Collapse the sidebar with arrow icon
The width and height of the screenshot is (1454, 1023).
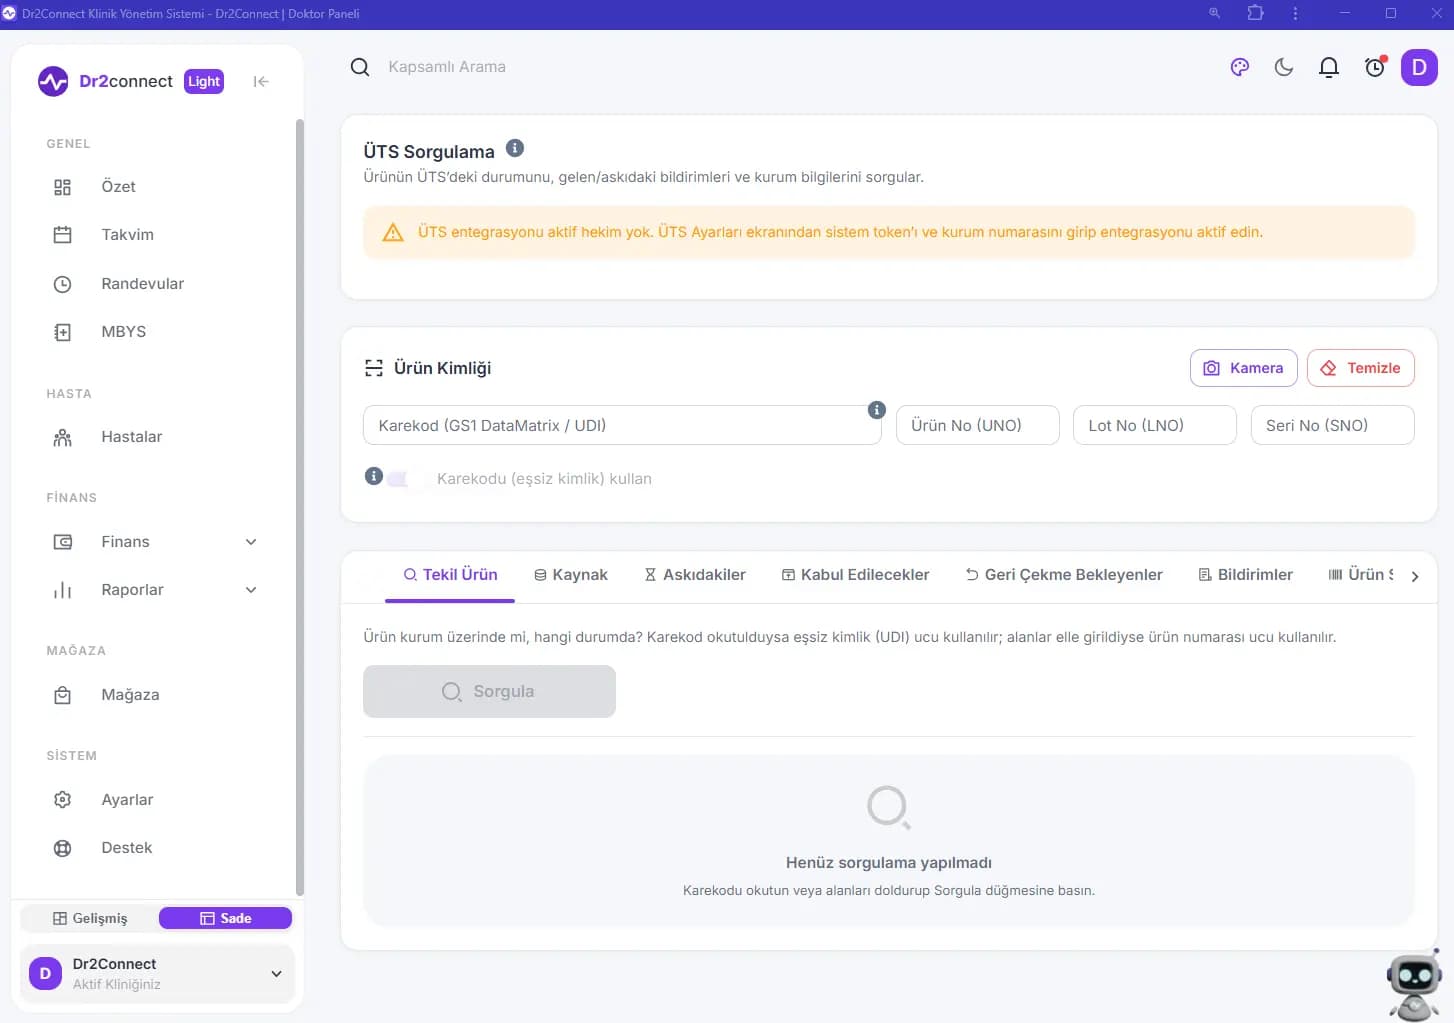coord(261,81)
